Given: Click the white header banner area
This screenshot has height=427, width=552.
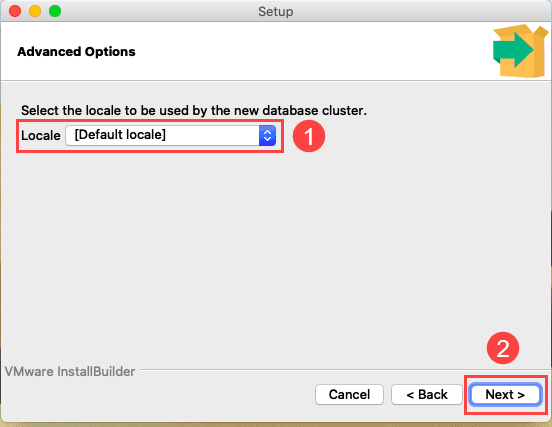Looking at the screenshot, I should tap(276, 51).
